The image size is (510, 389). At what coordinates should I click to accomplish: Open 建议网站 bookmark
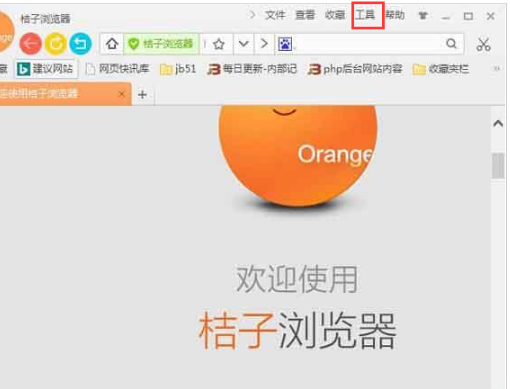pyautogui.click(x=45, y=69)
